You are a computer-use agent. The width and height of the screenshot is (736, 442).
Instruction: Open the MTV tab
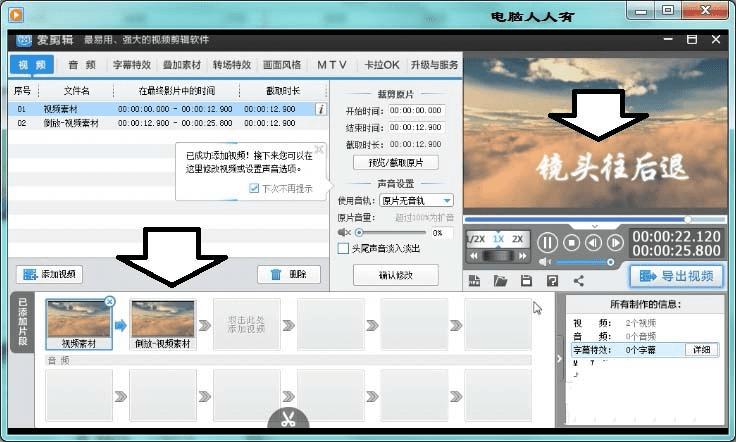(x=332, y=65)
